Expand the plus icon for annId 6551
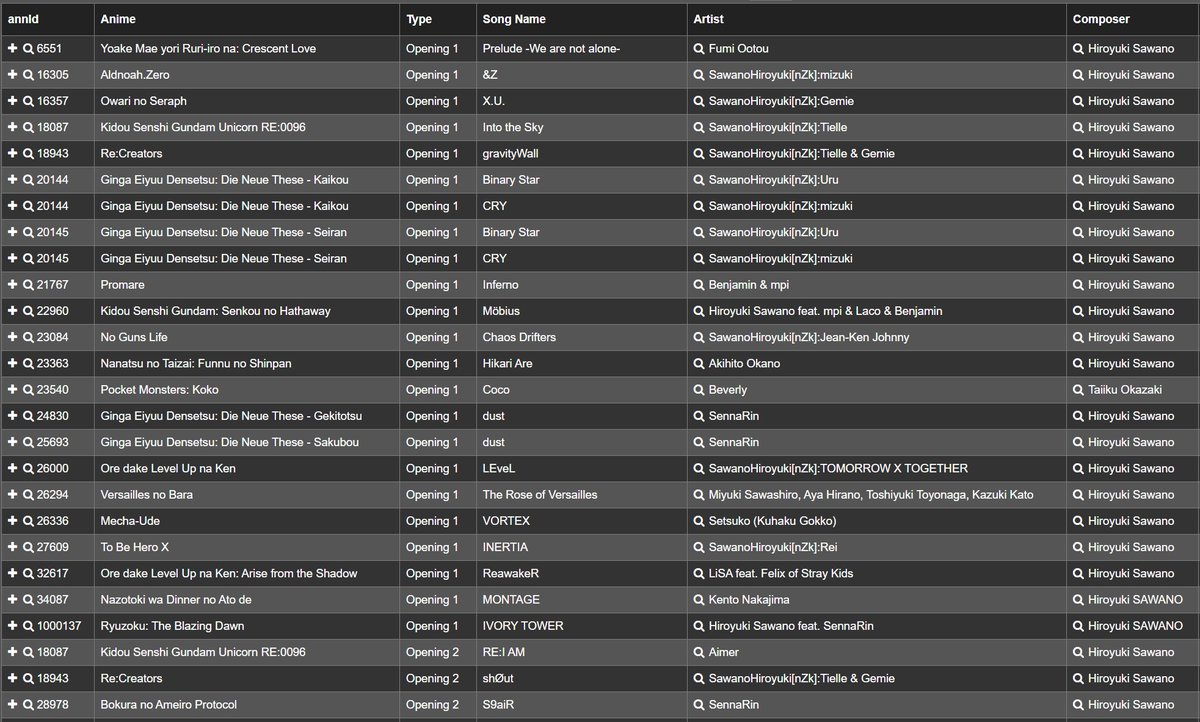The height and width of the screenshot is (722, 1200). [x=13, y=49]
